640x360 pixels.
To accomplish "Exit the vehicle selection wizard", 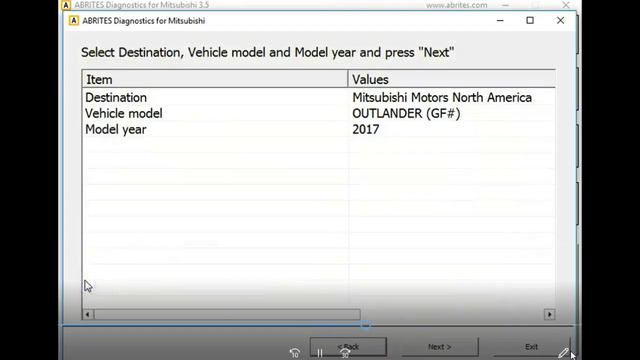I will pyautogui.click(x=531, y=347).
